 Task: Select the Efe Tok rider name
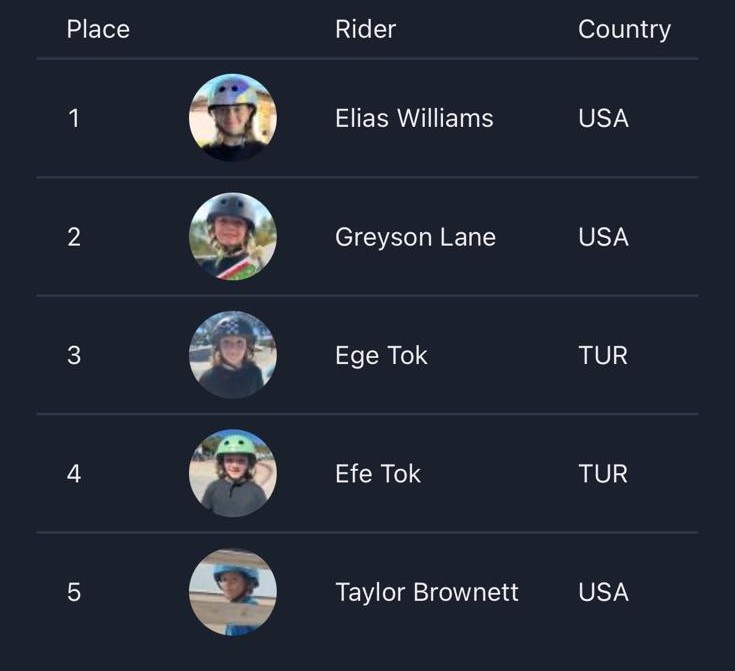(x=378, y=473)
